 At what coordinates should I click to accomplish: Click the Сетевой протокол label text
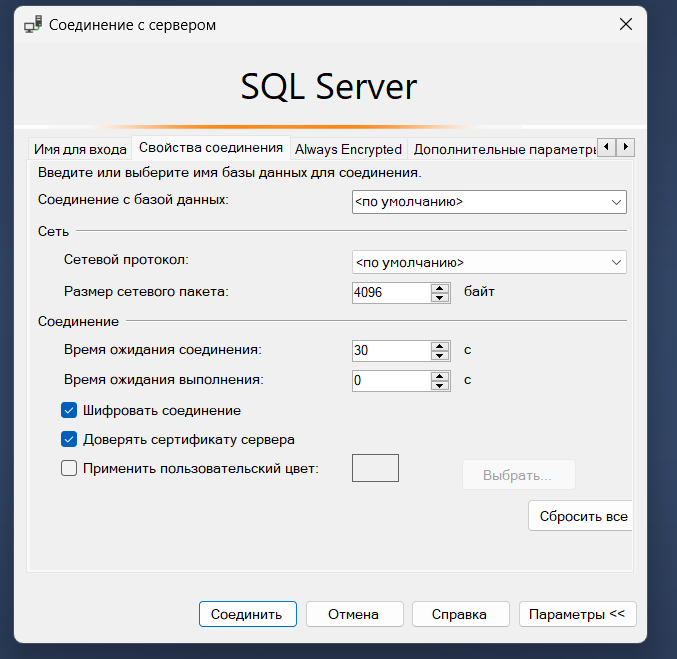point(126,260)
